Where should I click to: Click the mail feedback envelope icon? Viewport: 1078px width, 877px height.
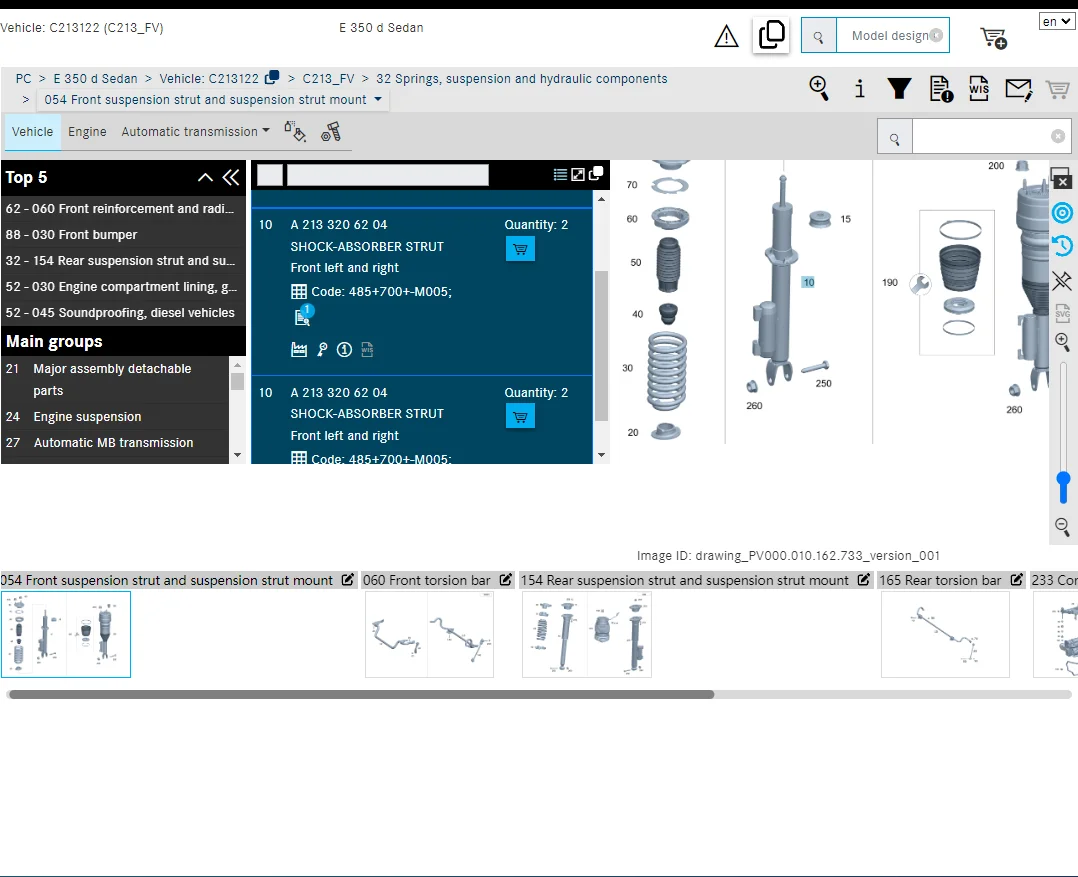1018,89
